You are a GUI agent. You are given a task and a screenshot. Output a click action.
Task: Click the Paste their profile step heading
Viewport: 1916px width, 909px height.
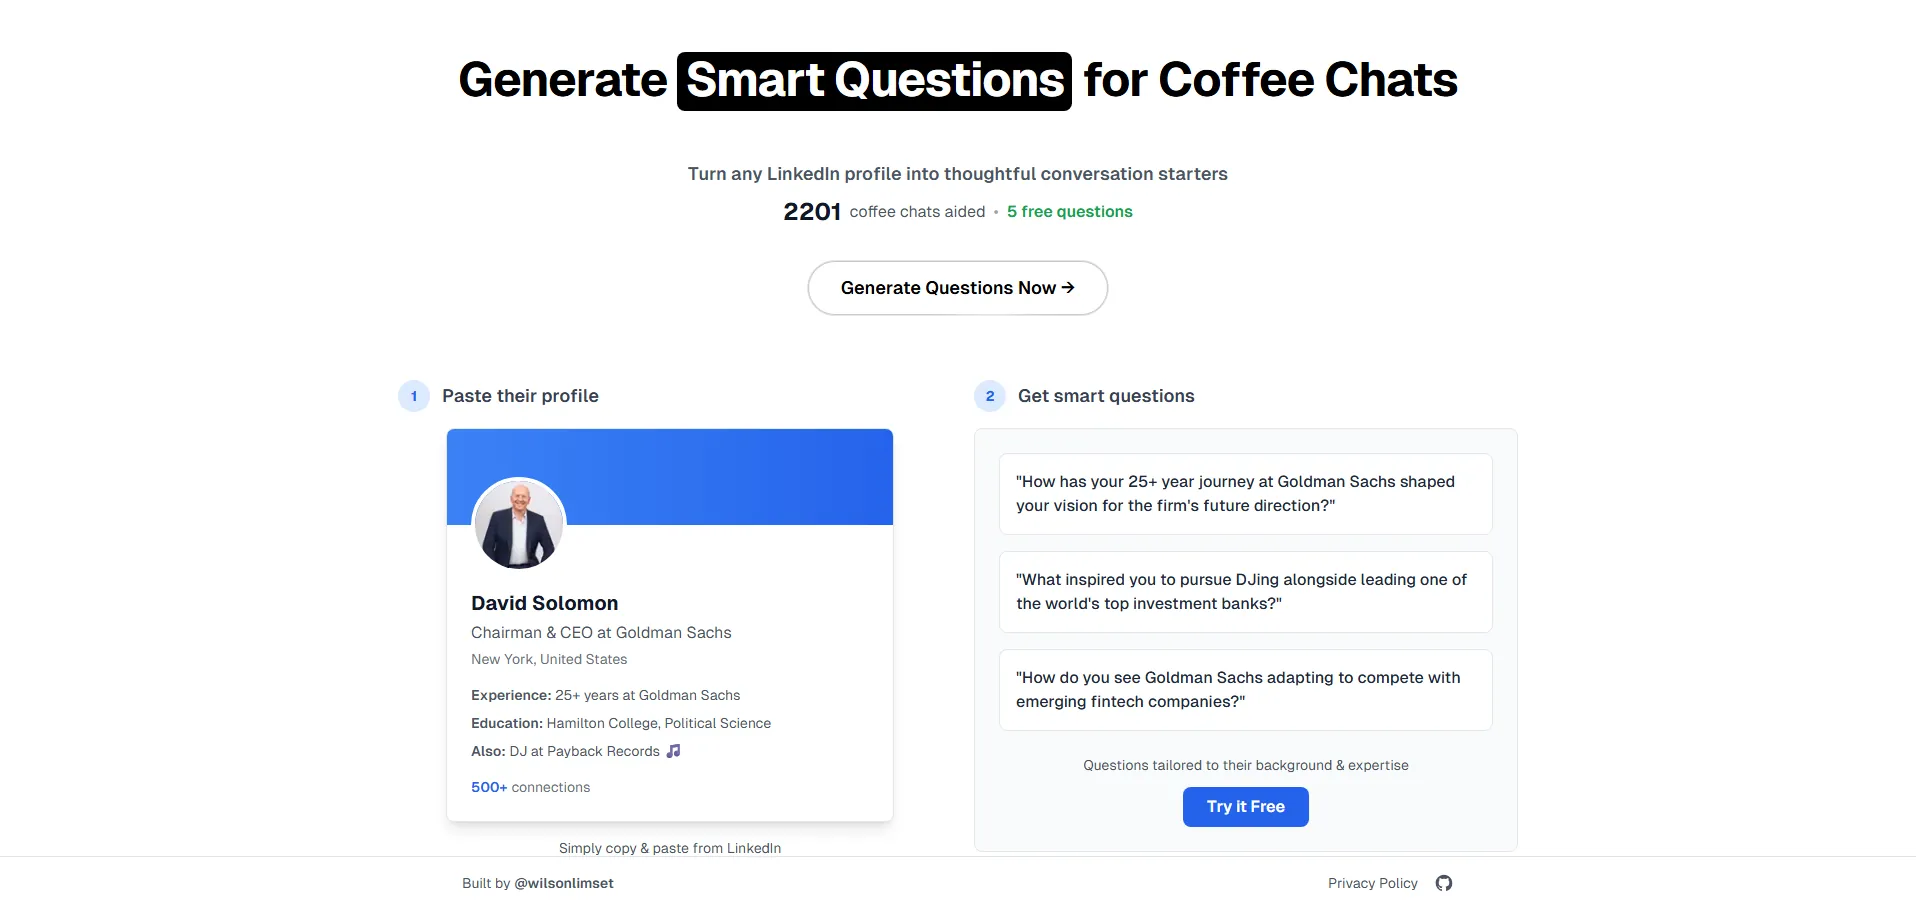(520, 396)
